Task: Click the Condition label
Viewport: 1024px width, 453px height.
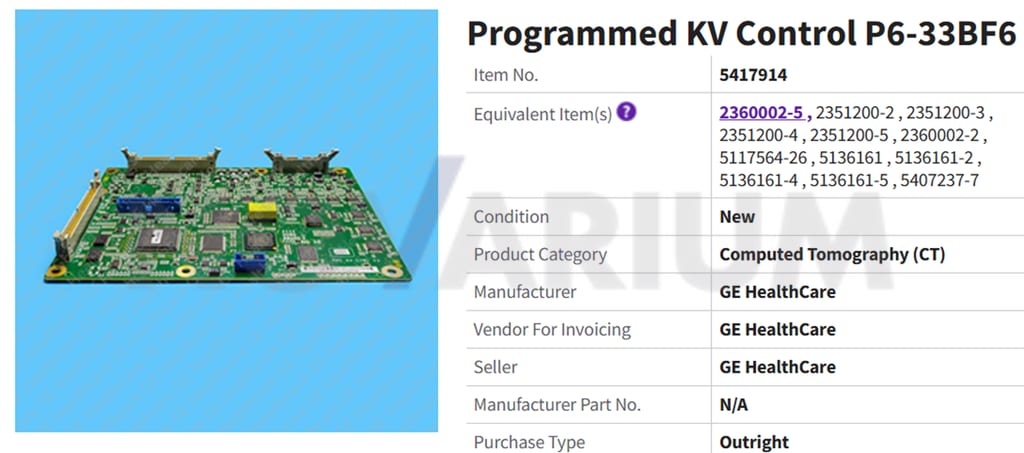Action: point(511,217)
